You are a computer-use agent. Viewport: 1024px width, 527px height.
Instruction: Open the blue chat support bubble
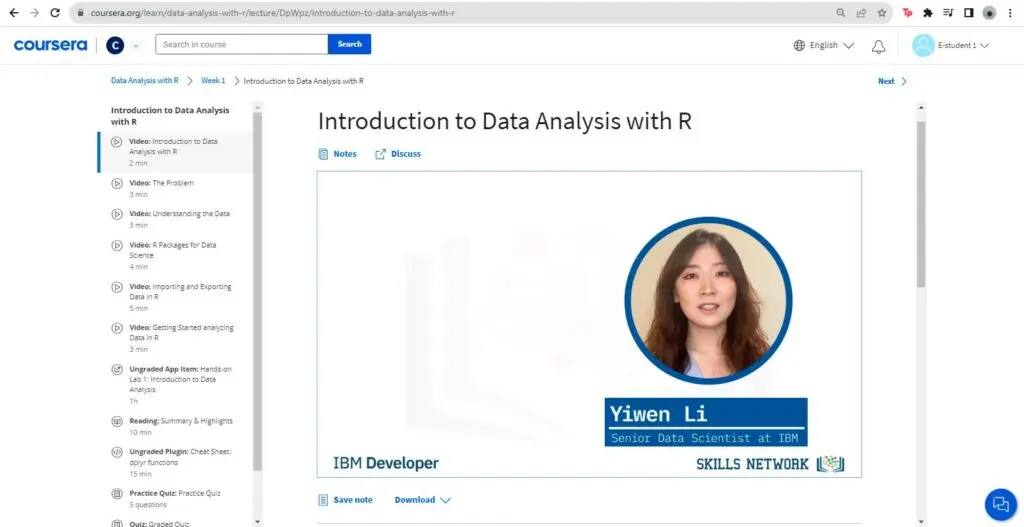pyautogui.click(x=1000, y=504)
